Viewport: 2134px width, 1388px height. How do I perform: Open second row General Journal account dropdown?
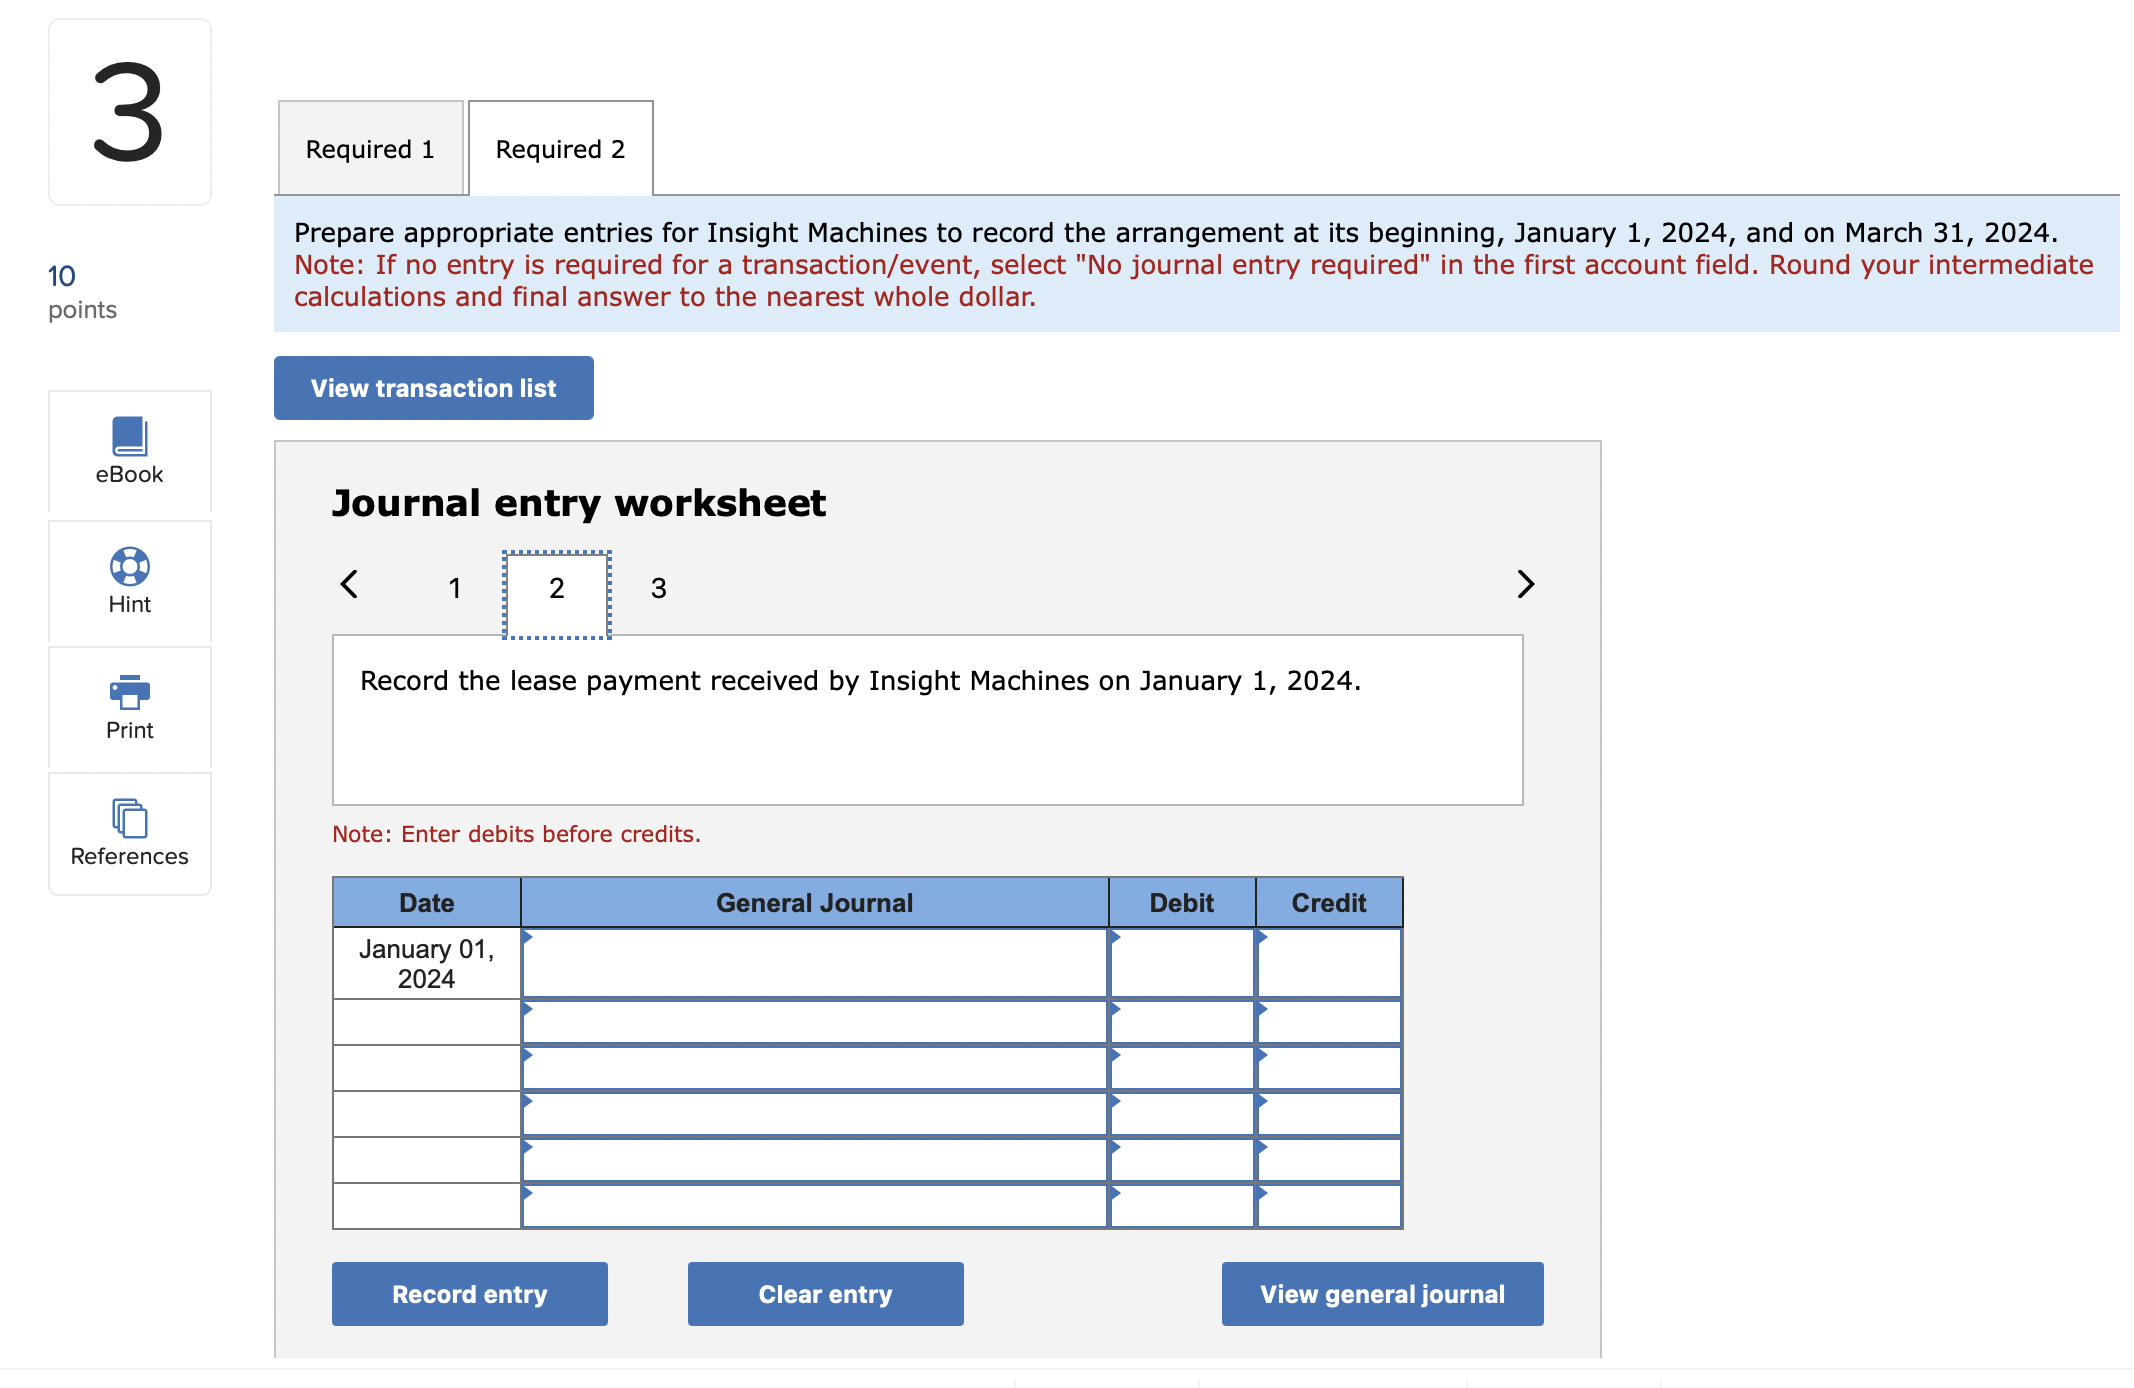coord(814,1022)
